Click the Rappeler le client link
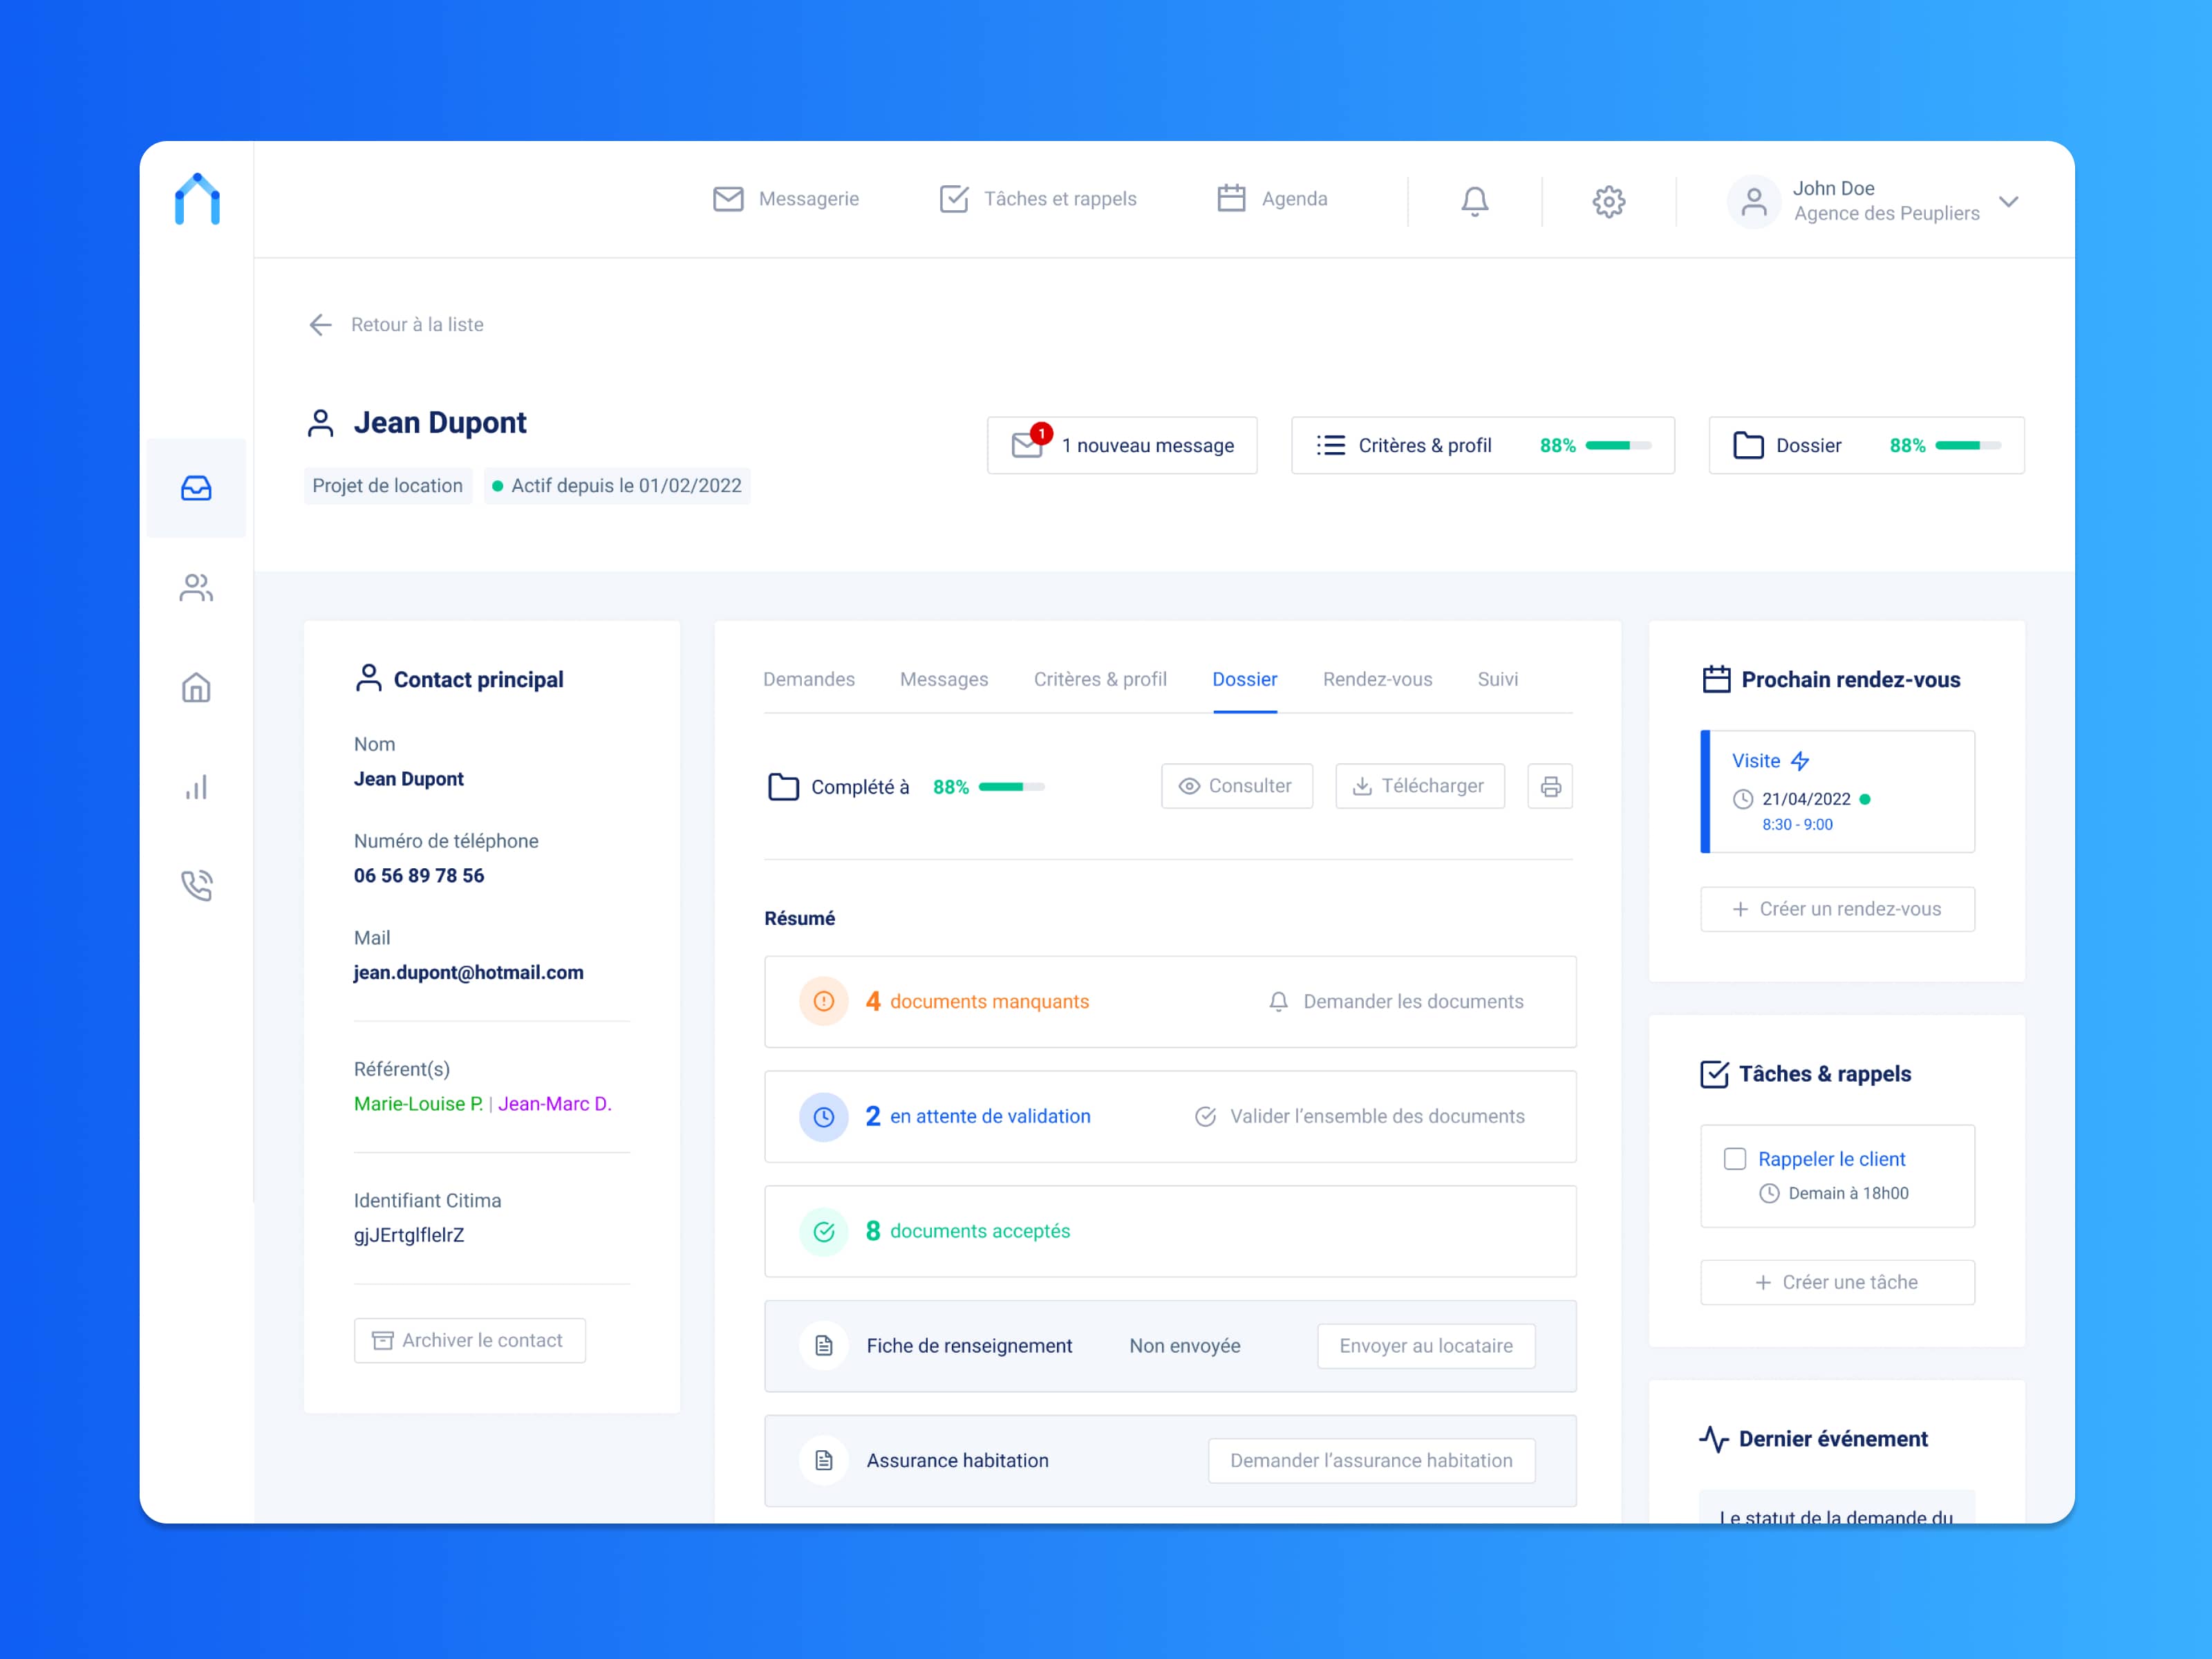 pyautogui.click(x=1831, y=1159)
